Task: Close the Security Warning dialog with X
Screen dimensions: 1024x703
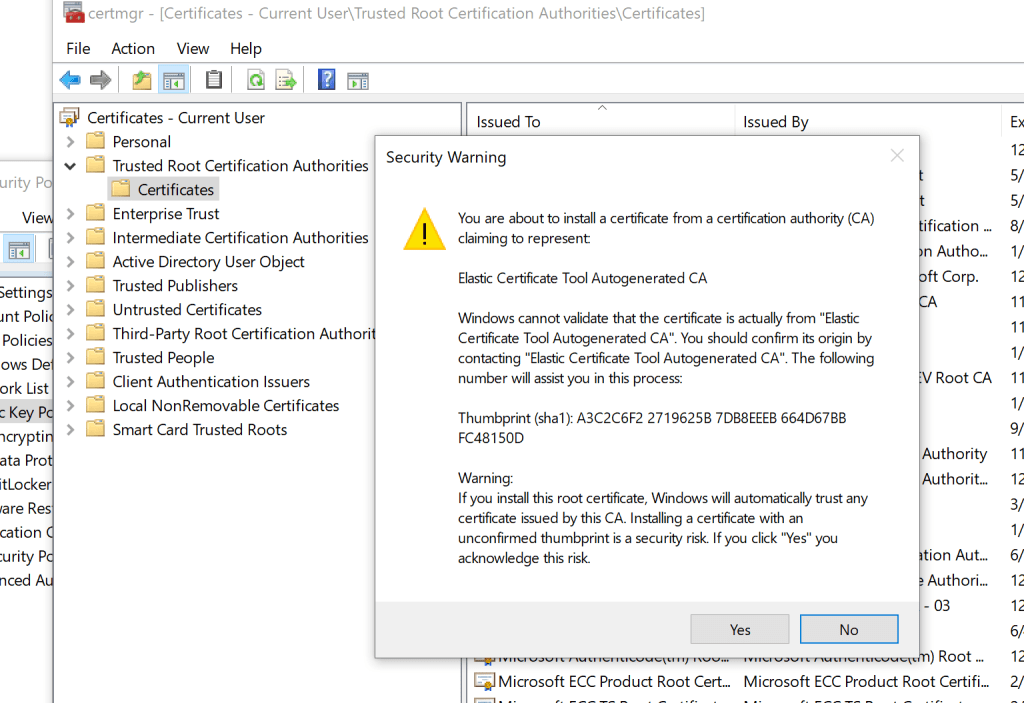Action: coord(897,156)
